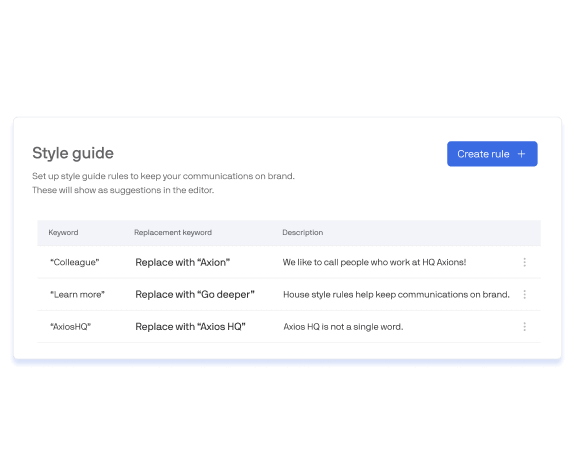Select the "AxiosHQ" keyword cell

tap(70, 327)
